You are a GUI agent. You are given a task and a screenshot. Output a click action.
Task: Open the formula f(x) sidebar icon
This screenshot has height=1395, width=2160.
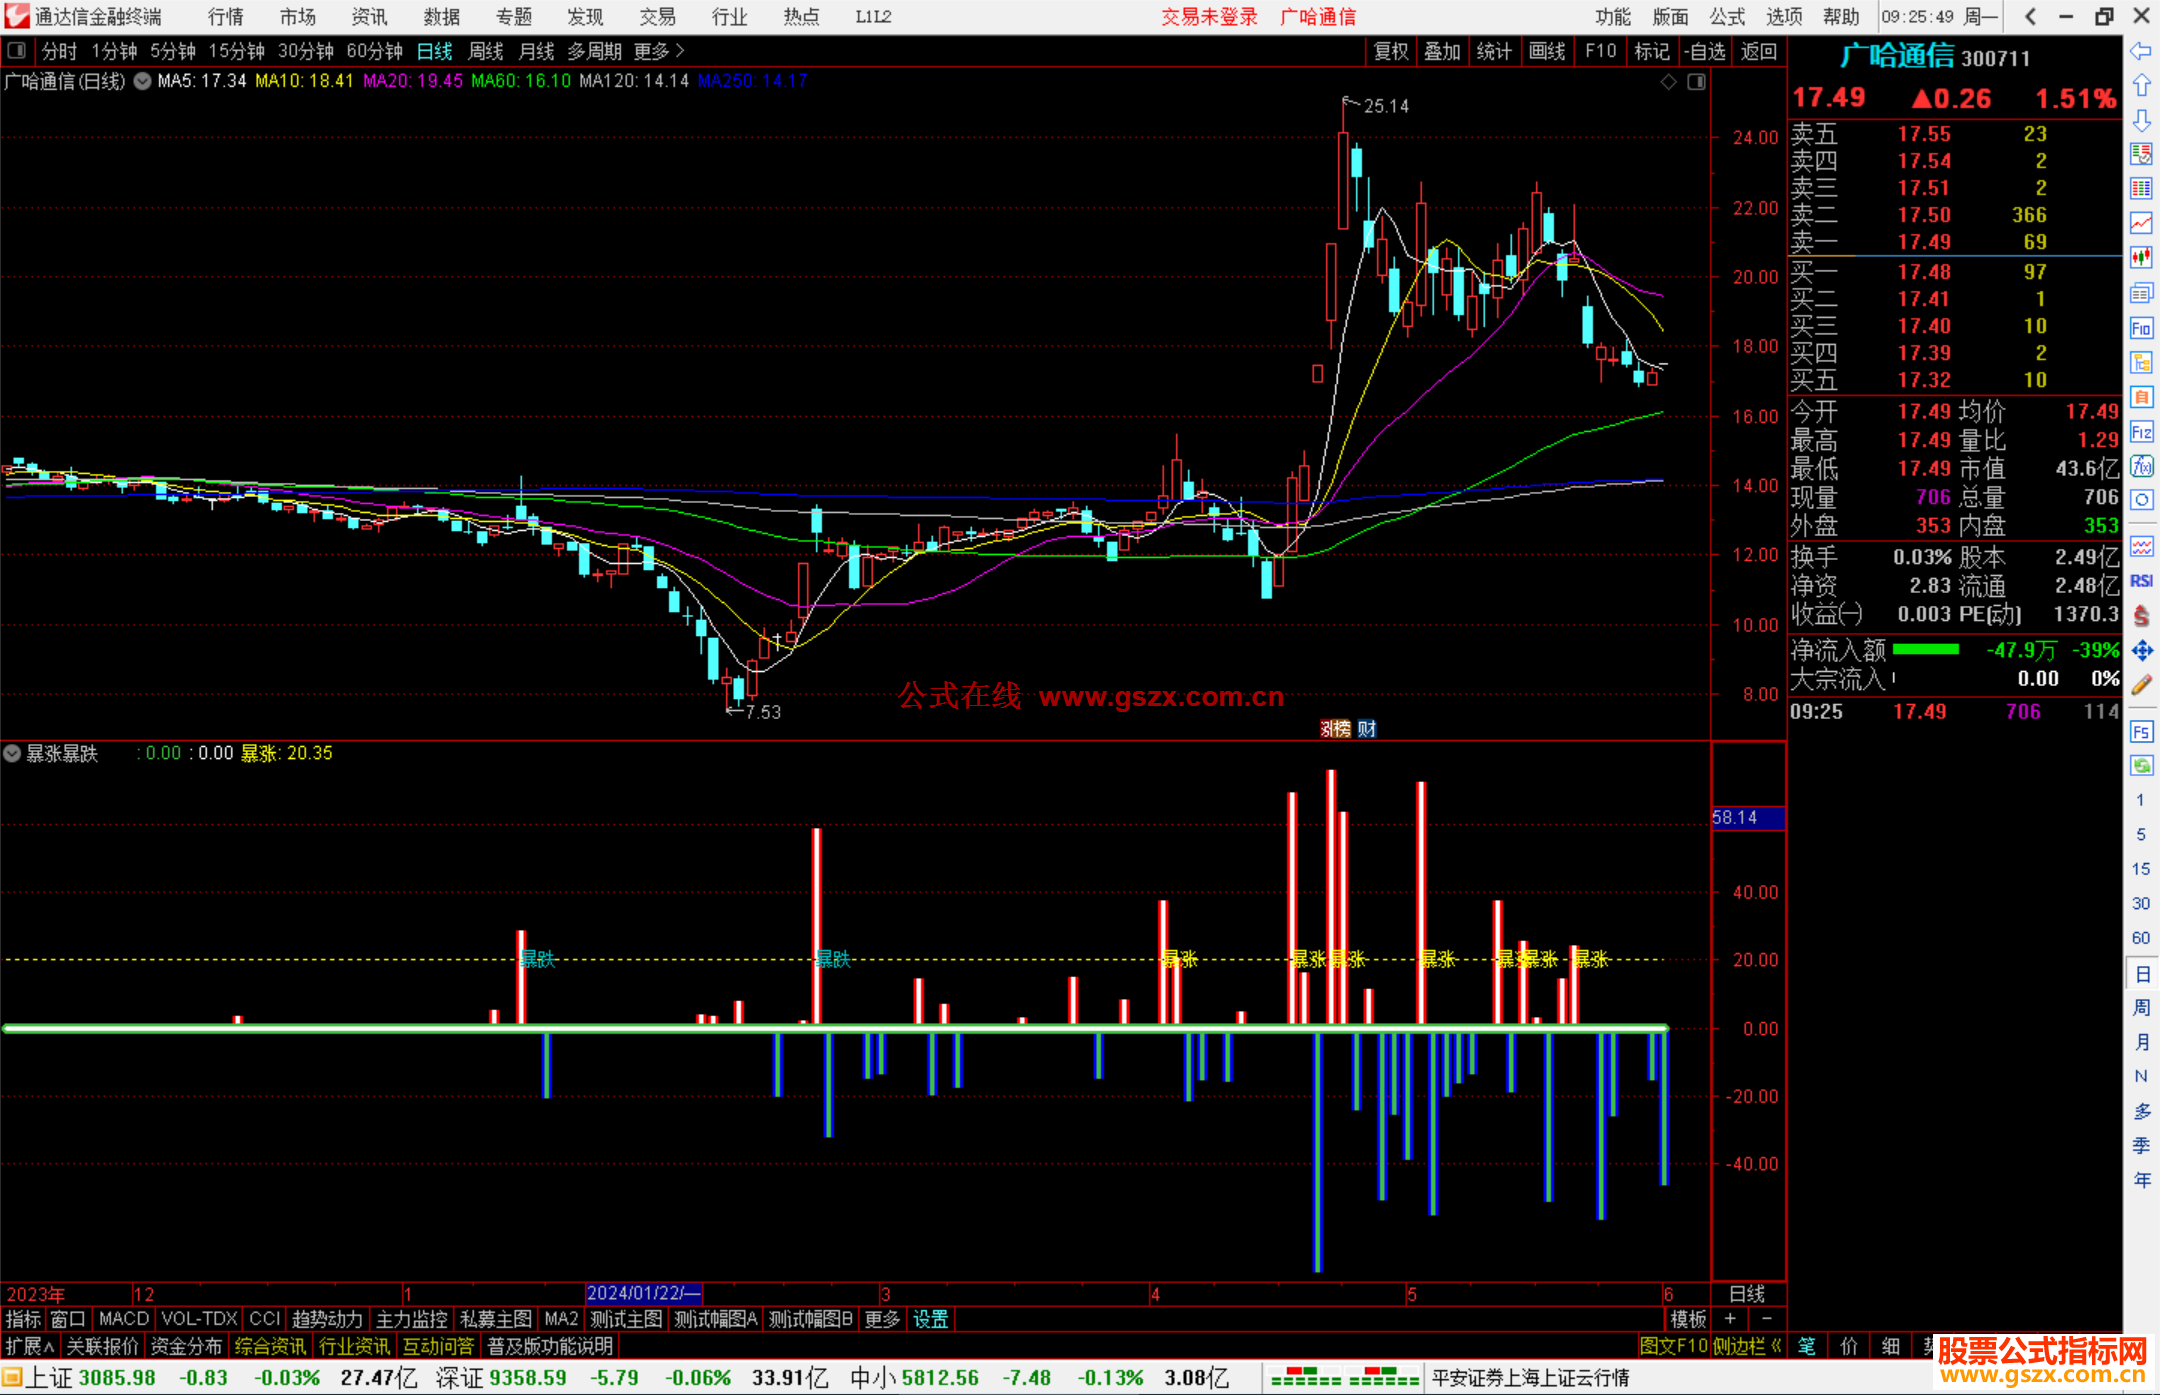(x=2141, y=466)
